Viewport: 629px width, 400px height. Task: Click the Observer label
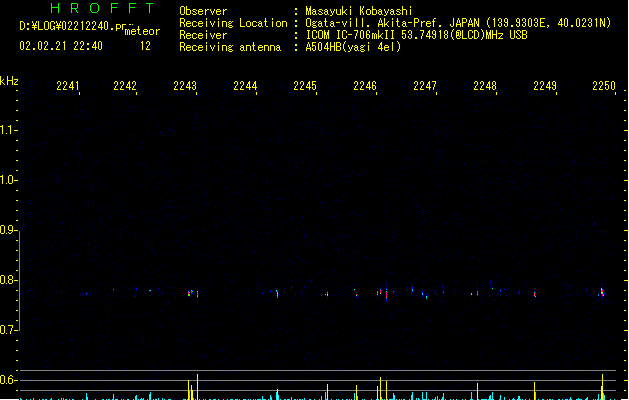coord(203,11)
